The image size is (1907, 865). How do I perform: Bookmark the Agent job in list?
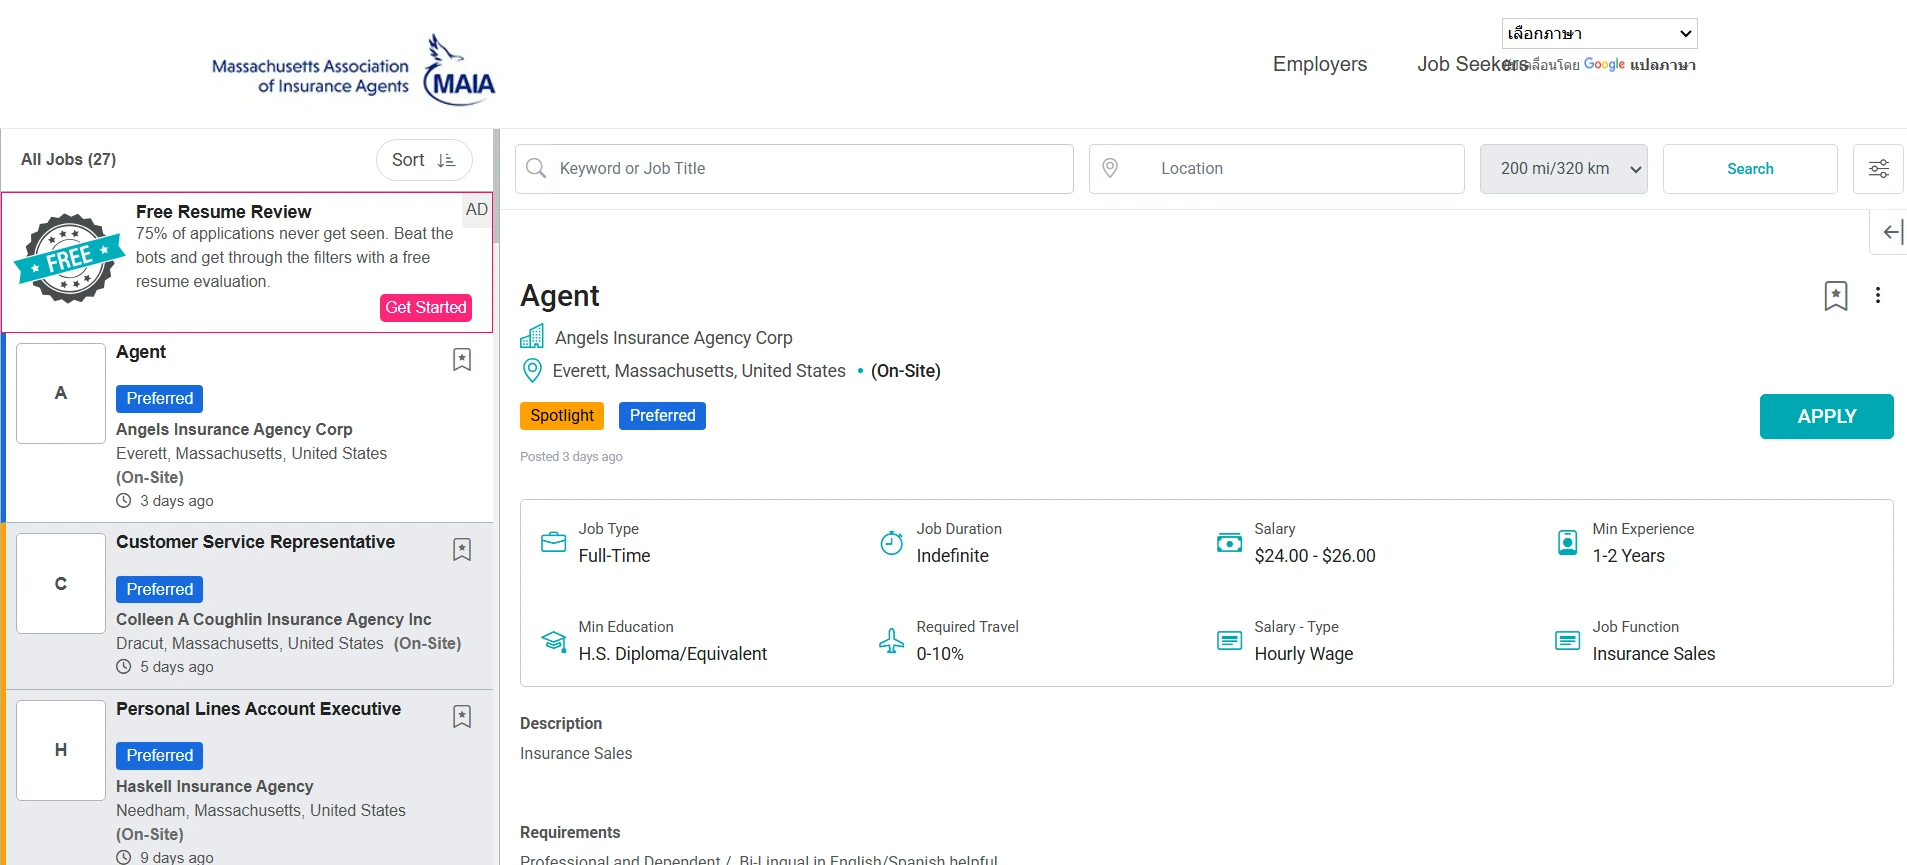pyautogui.click(x=462, y=359)
